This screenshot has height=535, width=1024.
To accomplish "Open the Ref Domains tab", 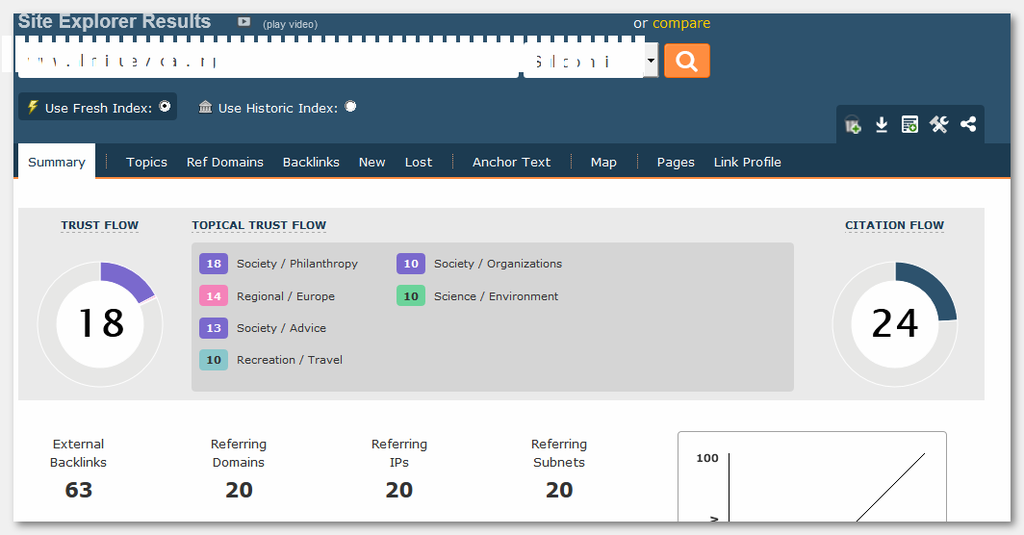I will (225, 162).
